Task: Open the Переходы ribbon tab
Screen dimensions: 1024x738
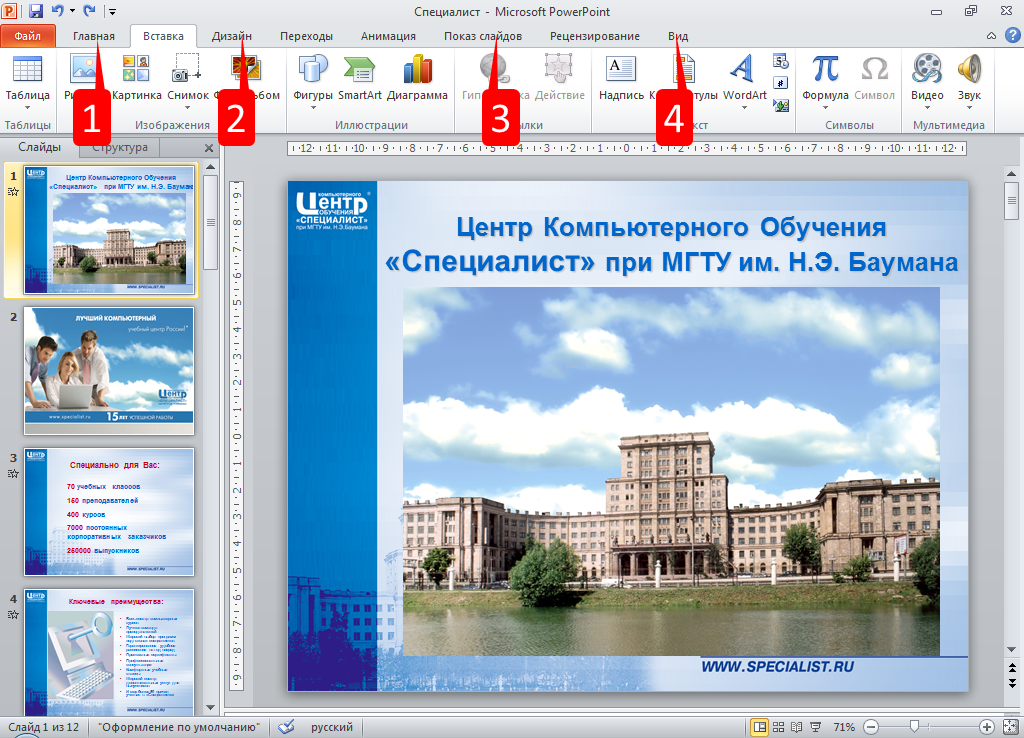Action: point(306,36)
